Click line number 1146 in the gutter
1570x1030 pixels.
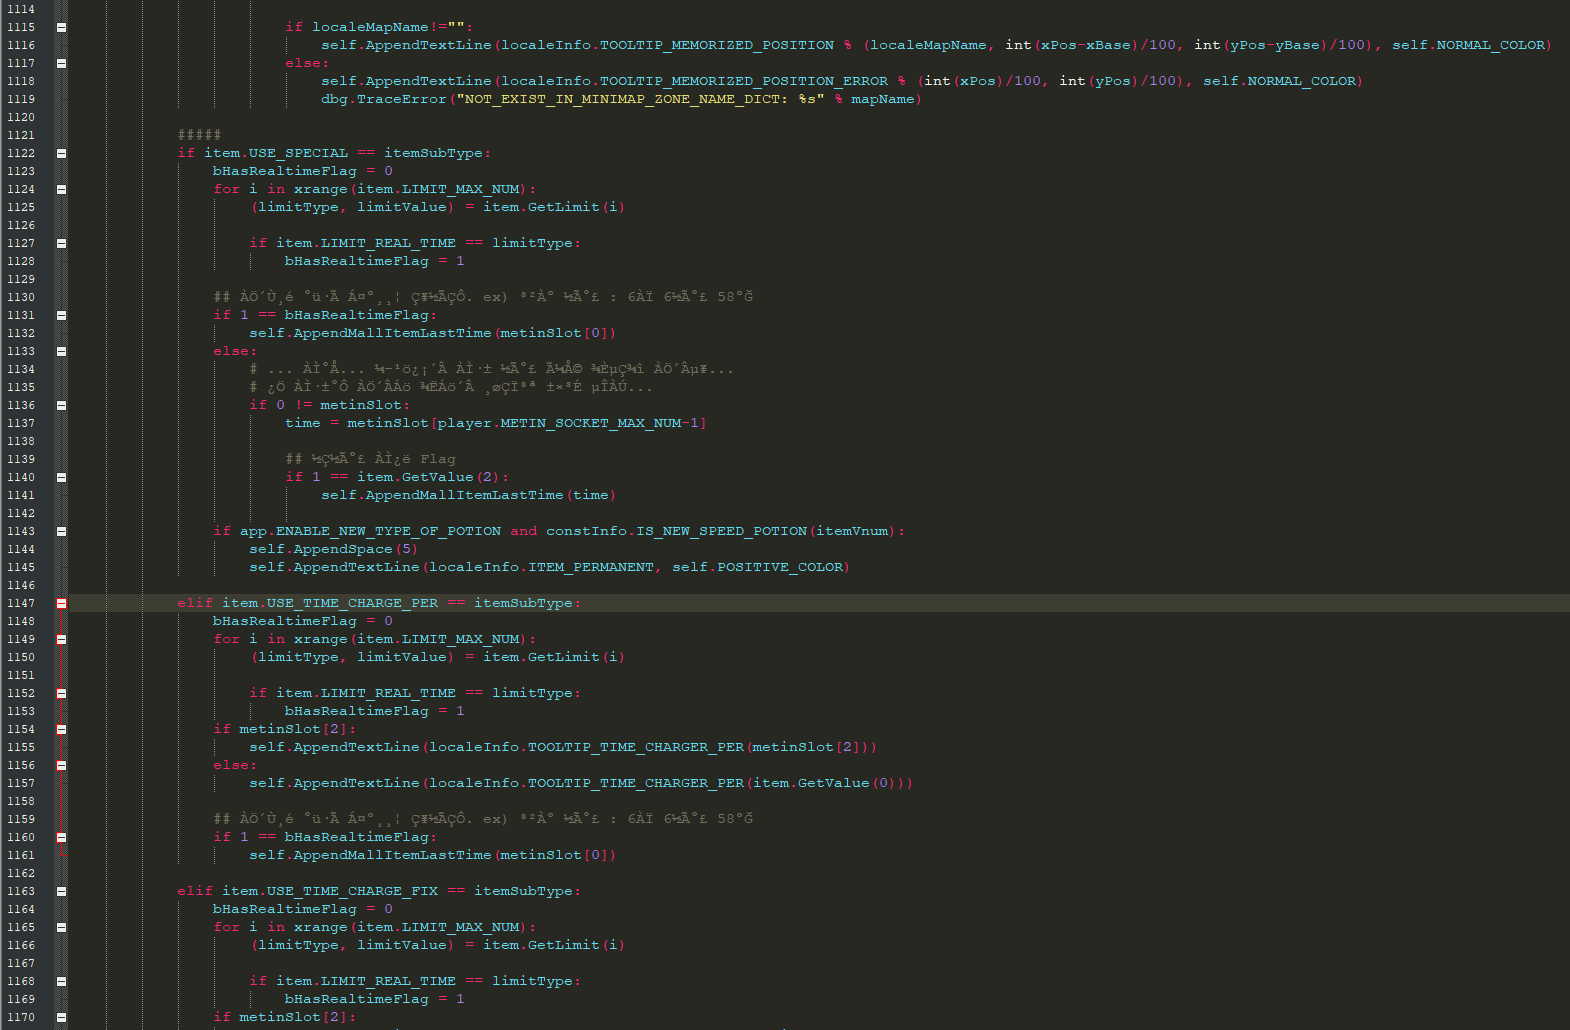[21, 585]
